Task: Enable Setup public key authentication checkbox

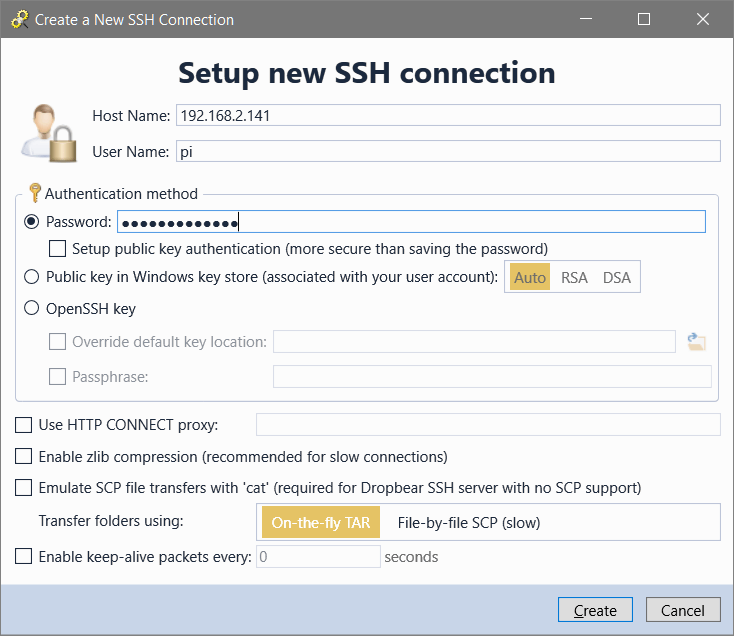Action: [x=57, y=249]
